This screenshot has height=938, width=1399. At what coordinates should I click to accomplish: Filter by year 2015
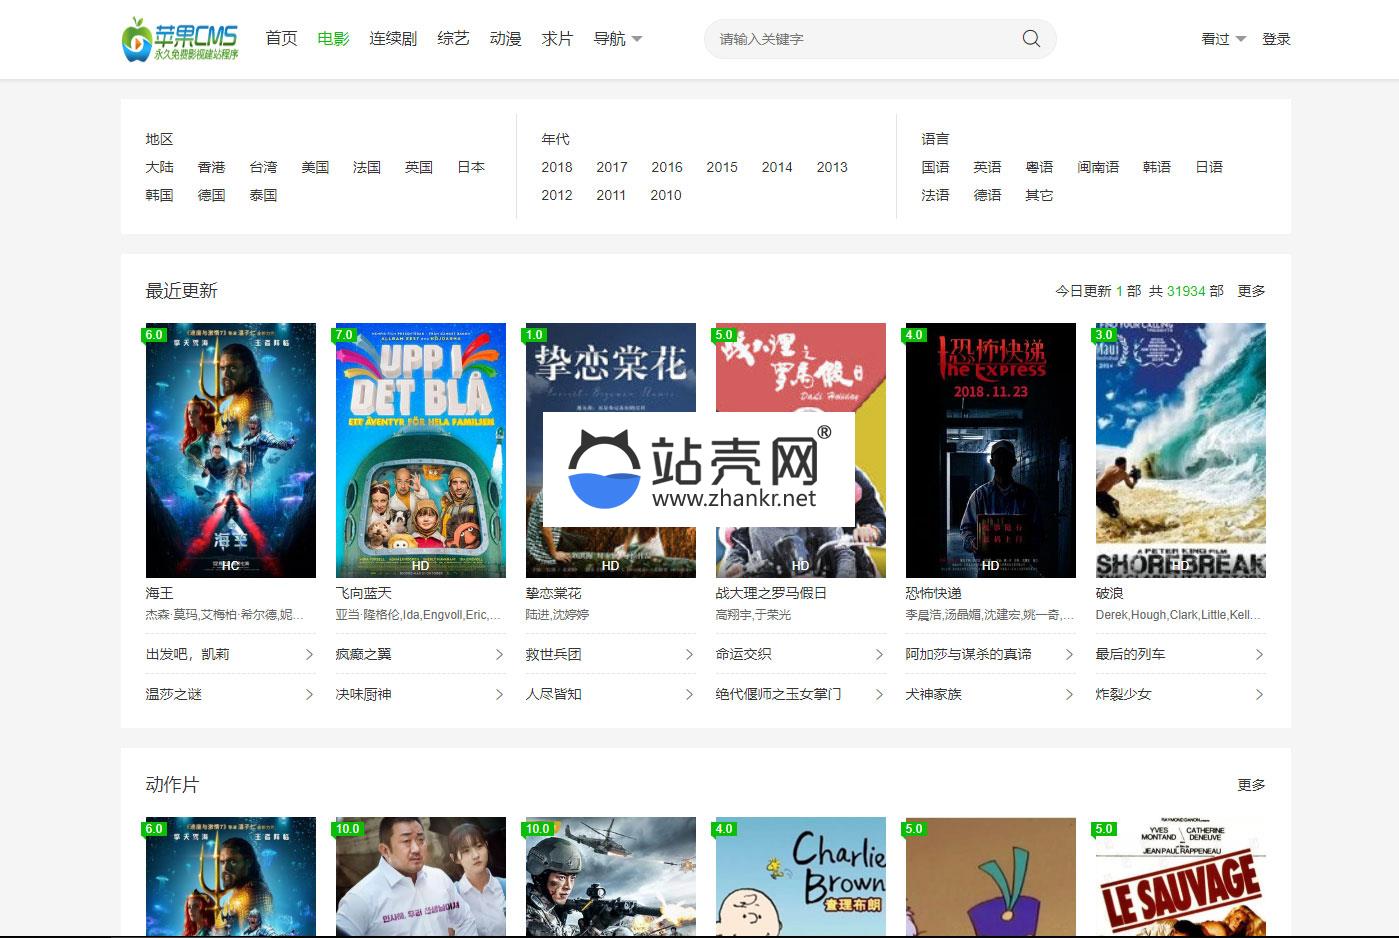[x=722, y=167]
